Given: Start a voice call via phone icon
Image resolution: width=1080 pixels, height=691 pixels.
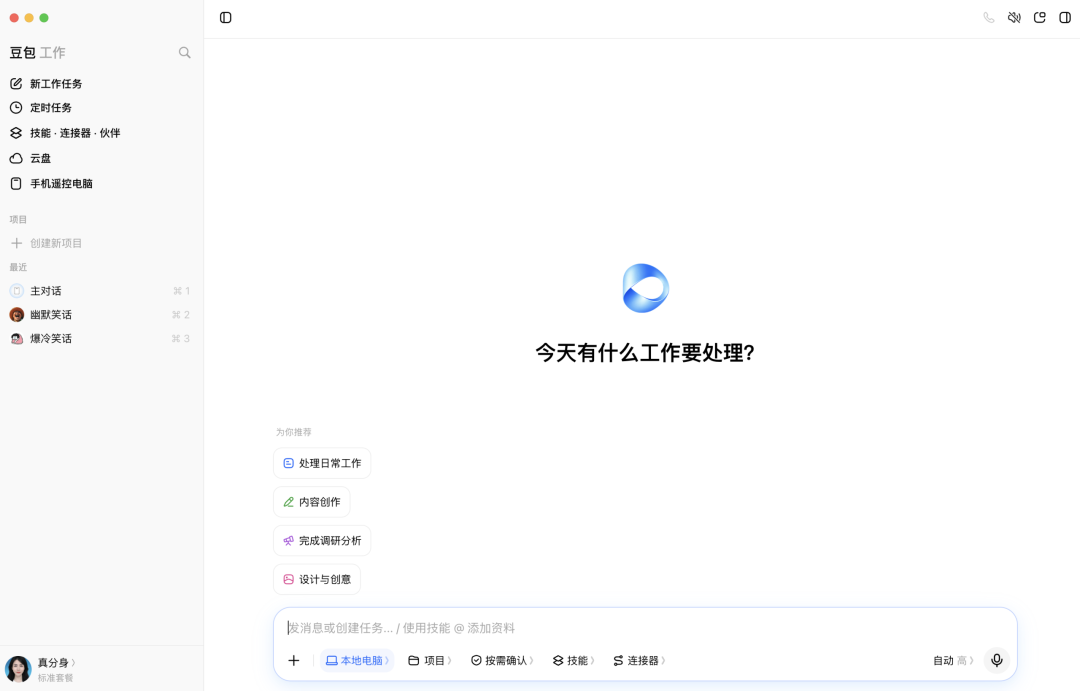Looking at the screenshot, I should point(988,18).
